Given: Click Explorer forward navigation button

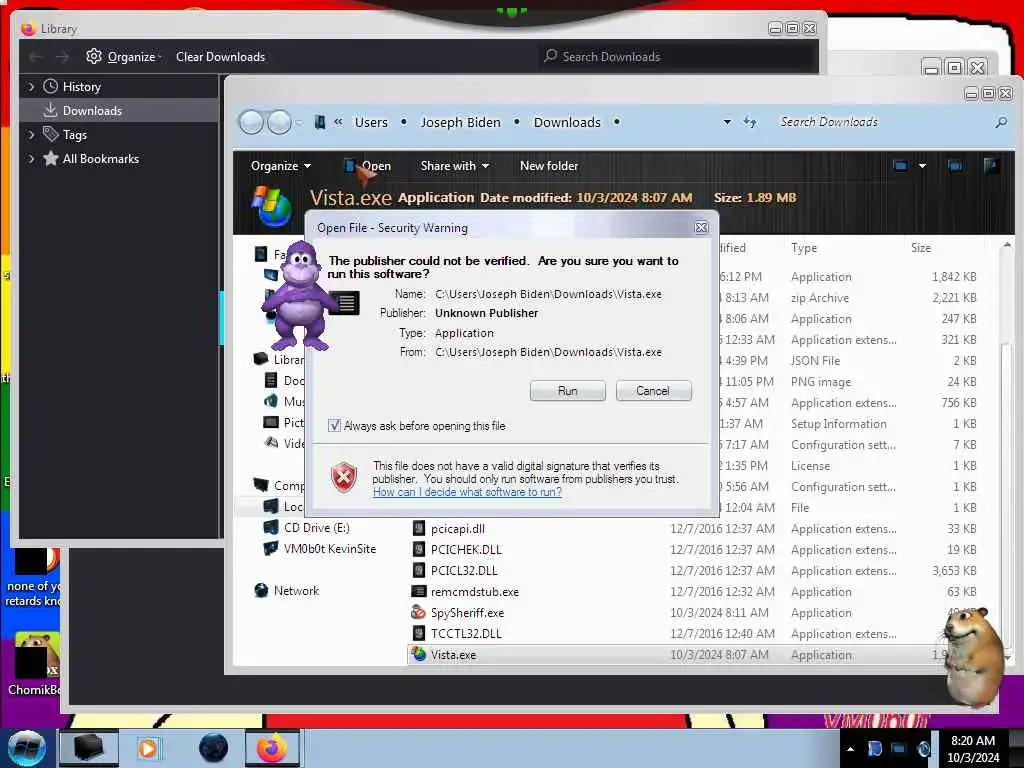Looking at the screenshot, I should pyautogui.click(x=280, y=122).
